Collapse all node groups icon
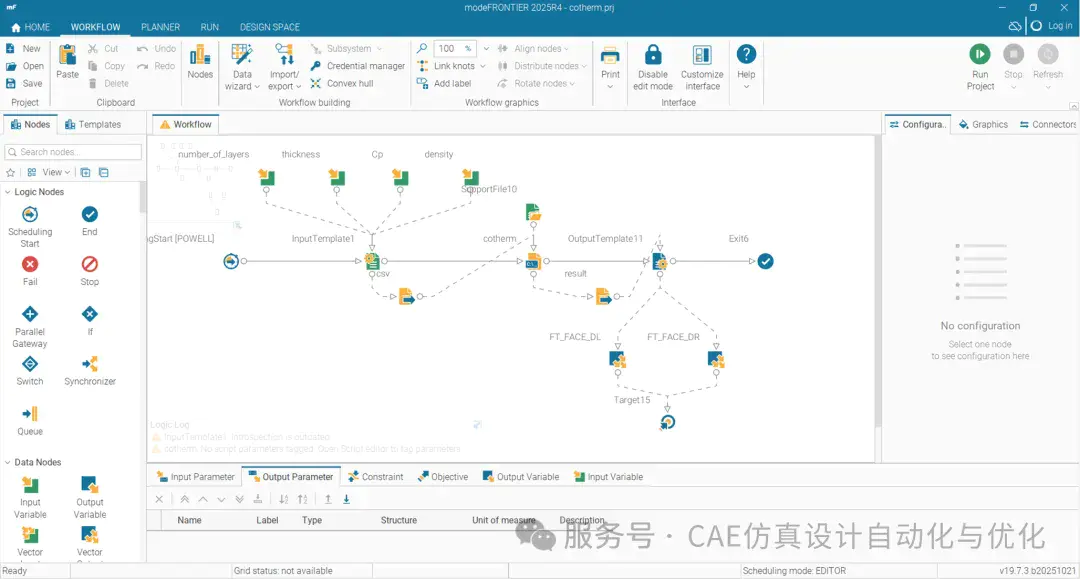The image size is (1080, 579). [x=103, y=173]
